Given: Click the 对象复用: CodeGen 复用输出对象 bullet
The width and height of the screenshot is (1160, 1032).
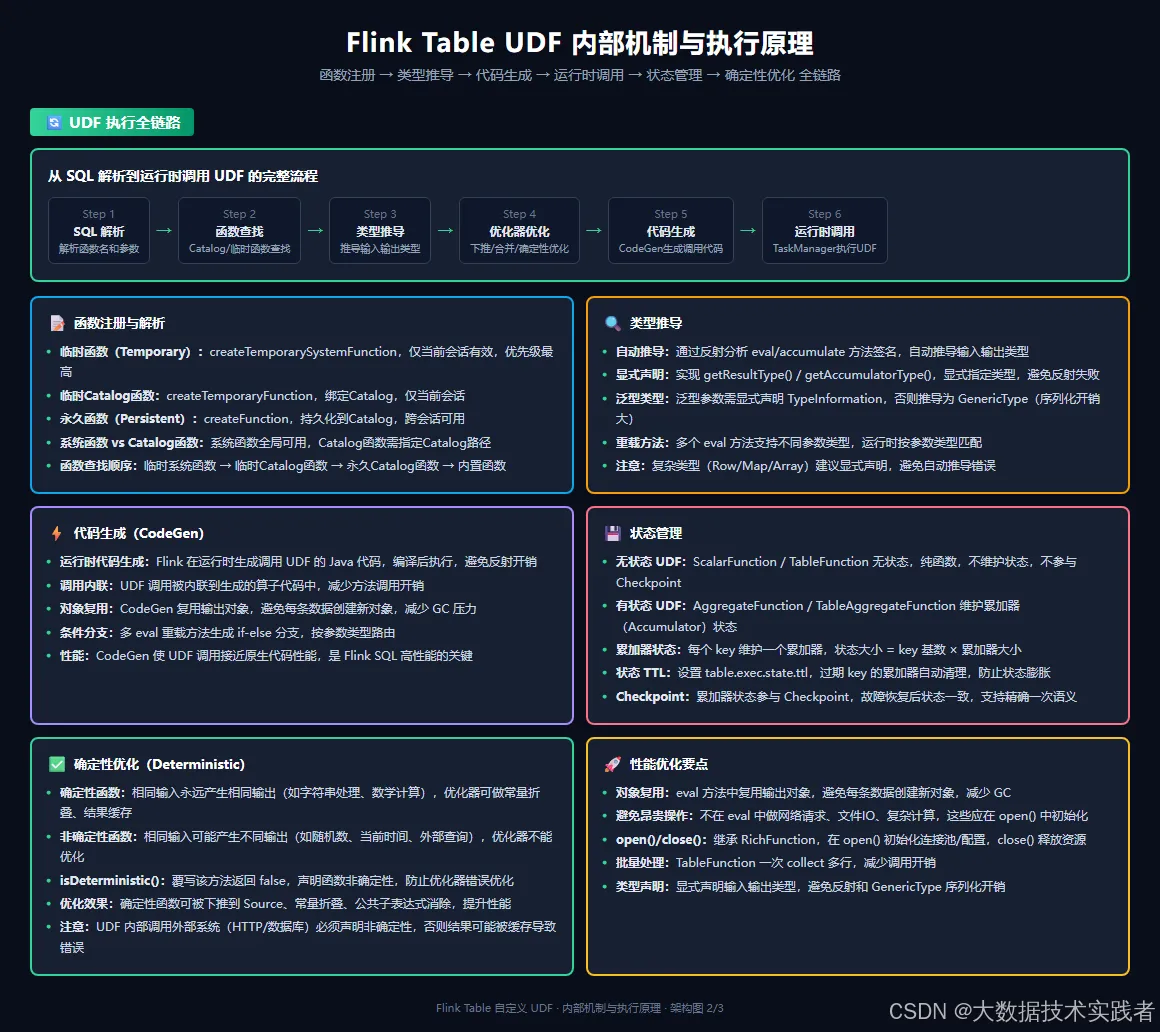Looking at the screenshot, I should (x=268, y=608).
